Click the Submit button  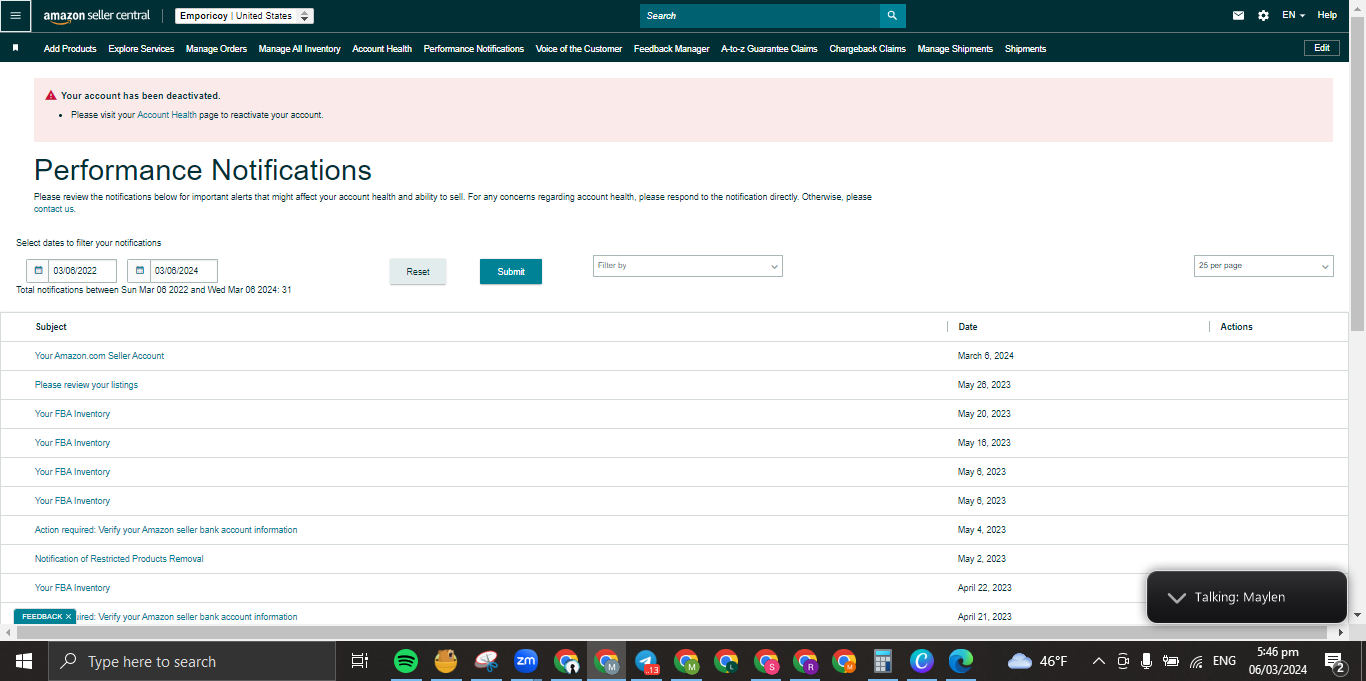pyautogui.click(x=511, y=272)
